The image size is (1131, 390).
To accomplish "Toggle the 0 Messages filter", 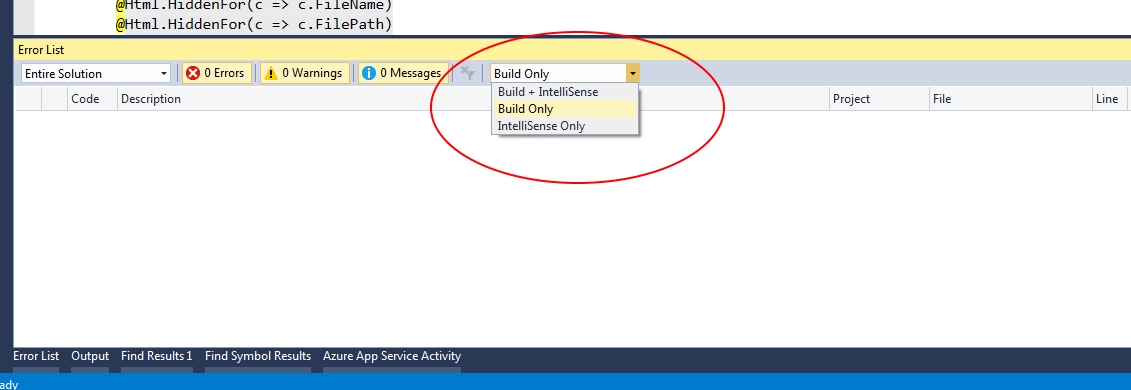I will 402,73.
